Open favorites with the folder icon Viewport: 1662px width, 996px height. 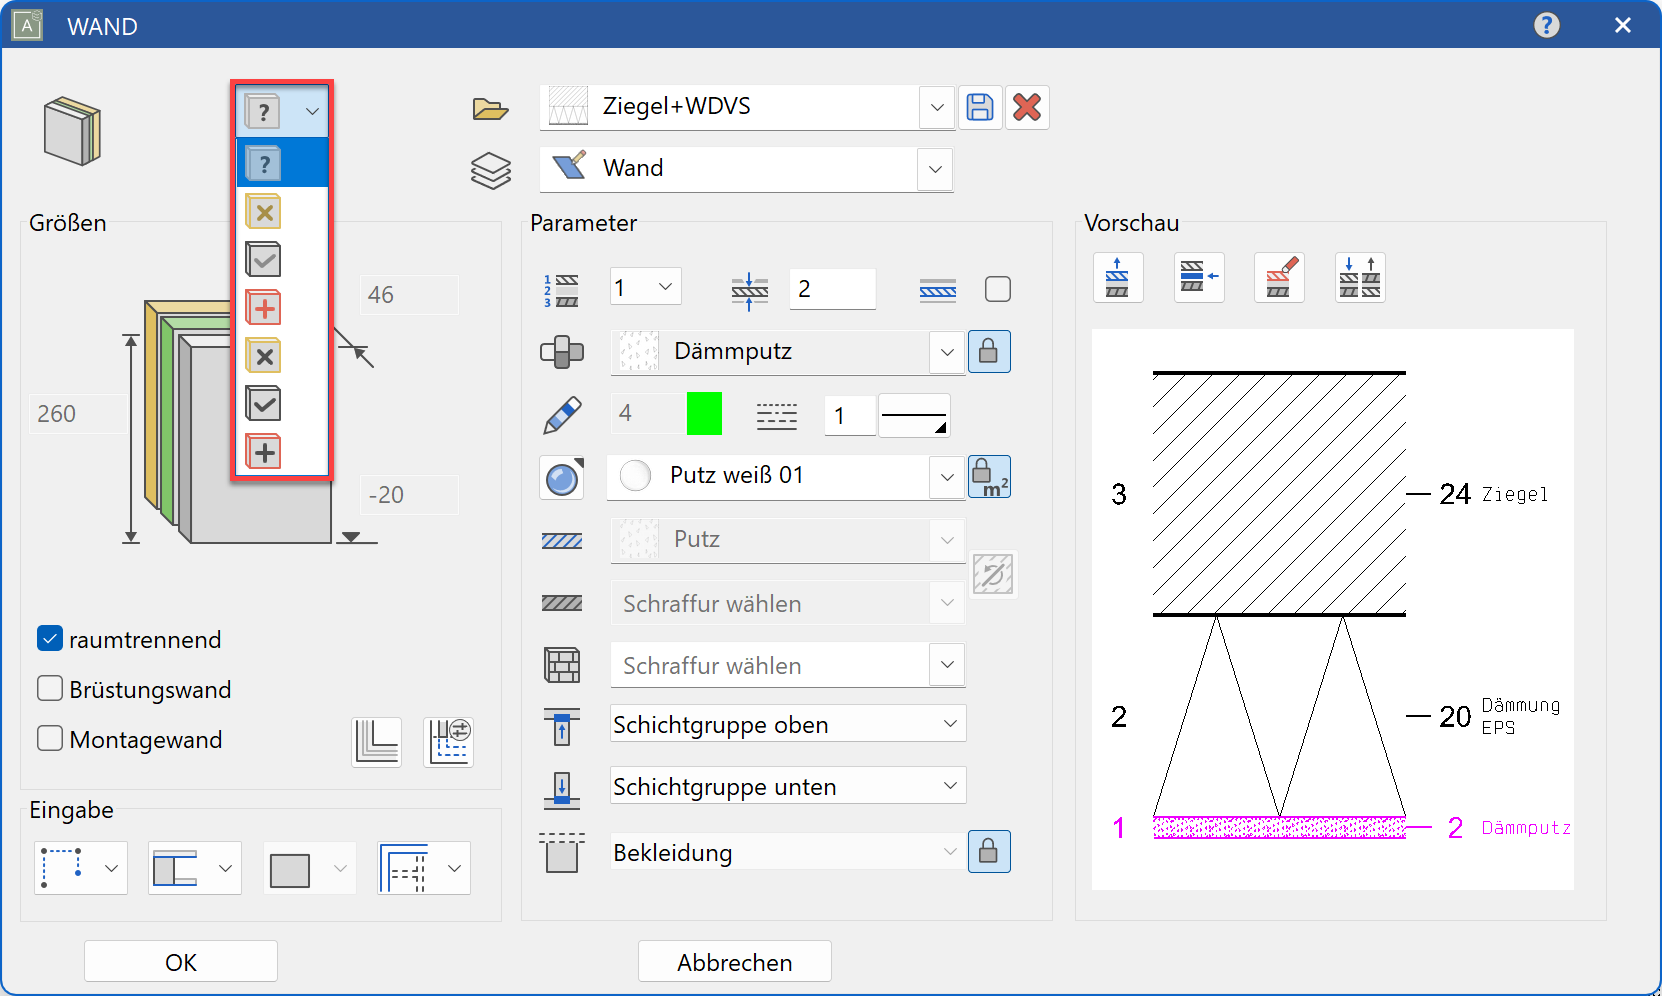(x=490, y=108)
